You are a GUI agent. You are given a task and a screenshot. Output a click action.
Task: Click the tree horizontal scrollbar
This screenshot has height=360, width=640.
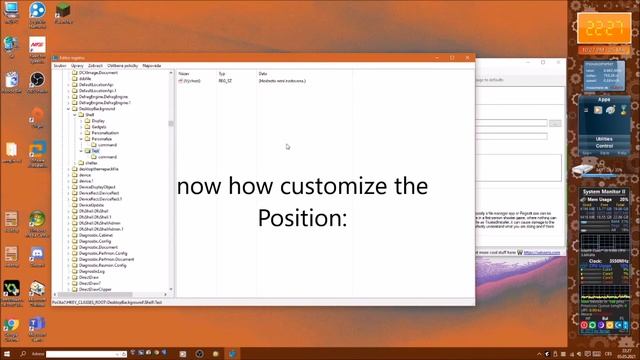(95, 294)
